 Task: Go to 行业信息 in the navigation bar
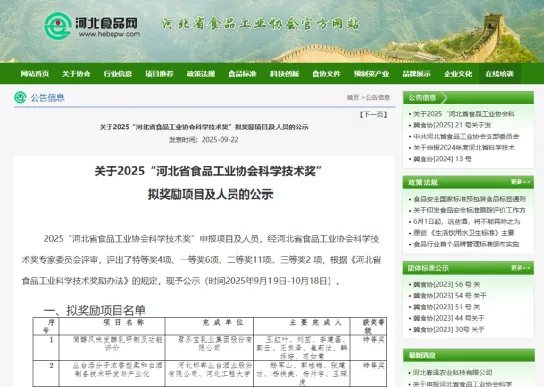click(x=118, y=74)
